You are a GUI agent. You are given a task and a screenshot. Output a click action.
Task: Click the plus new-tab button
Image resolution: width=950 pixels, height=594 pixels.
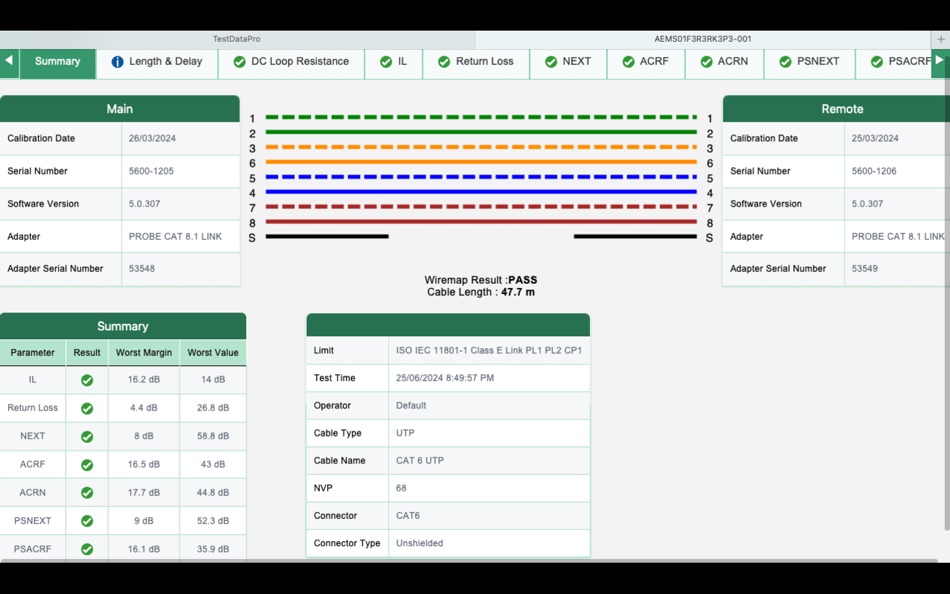[941, 39]
